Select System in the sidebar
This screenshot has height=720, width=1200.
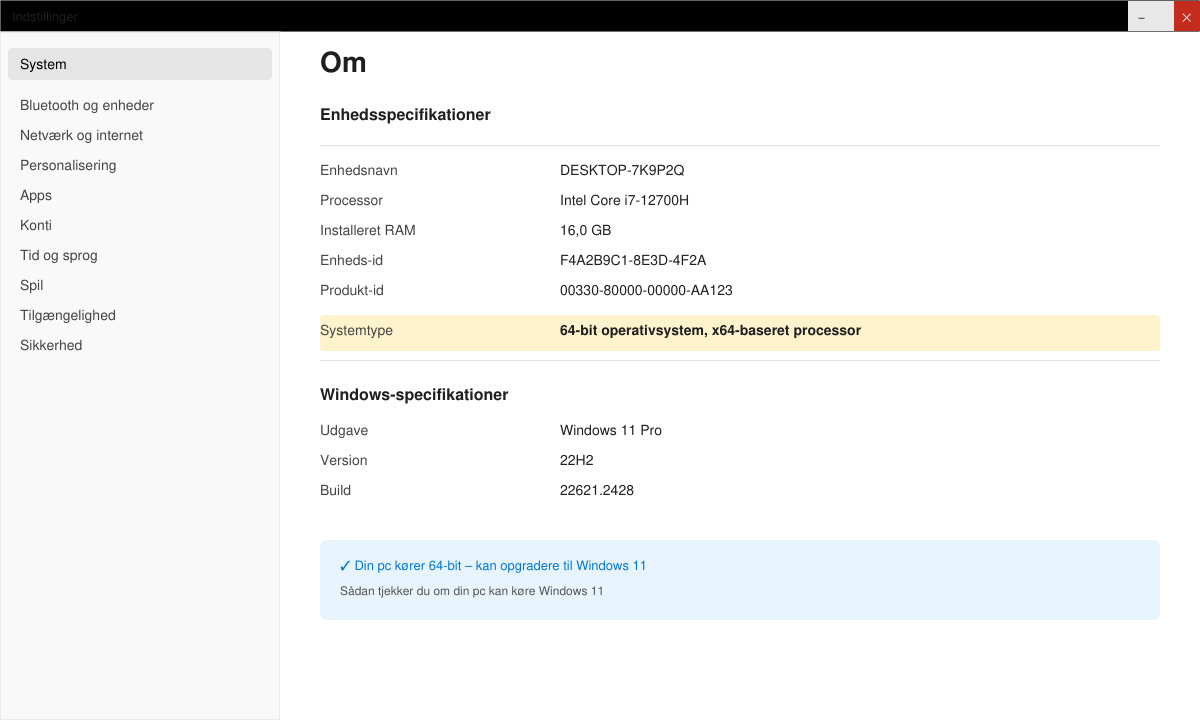[x=140, y=64]
